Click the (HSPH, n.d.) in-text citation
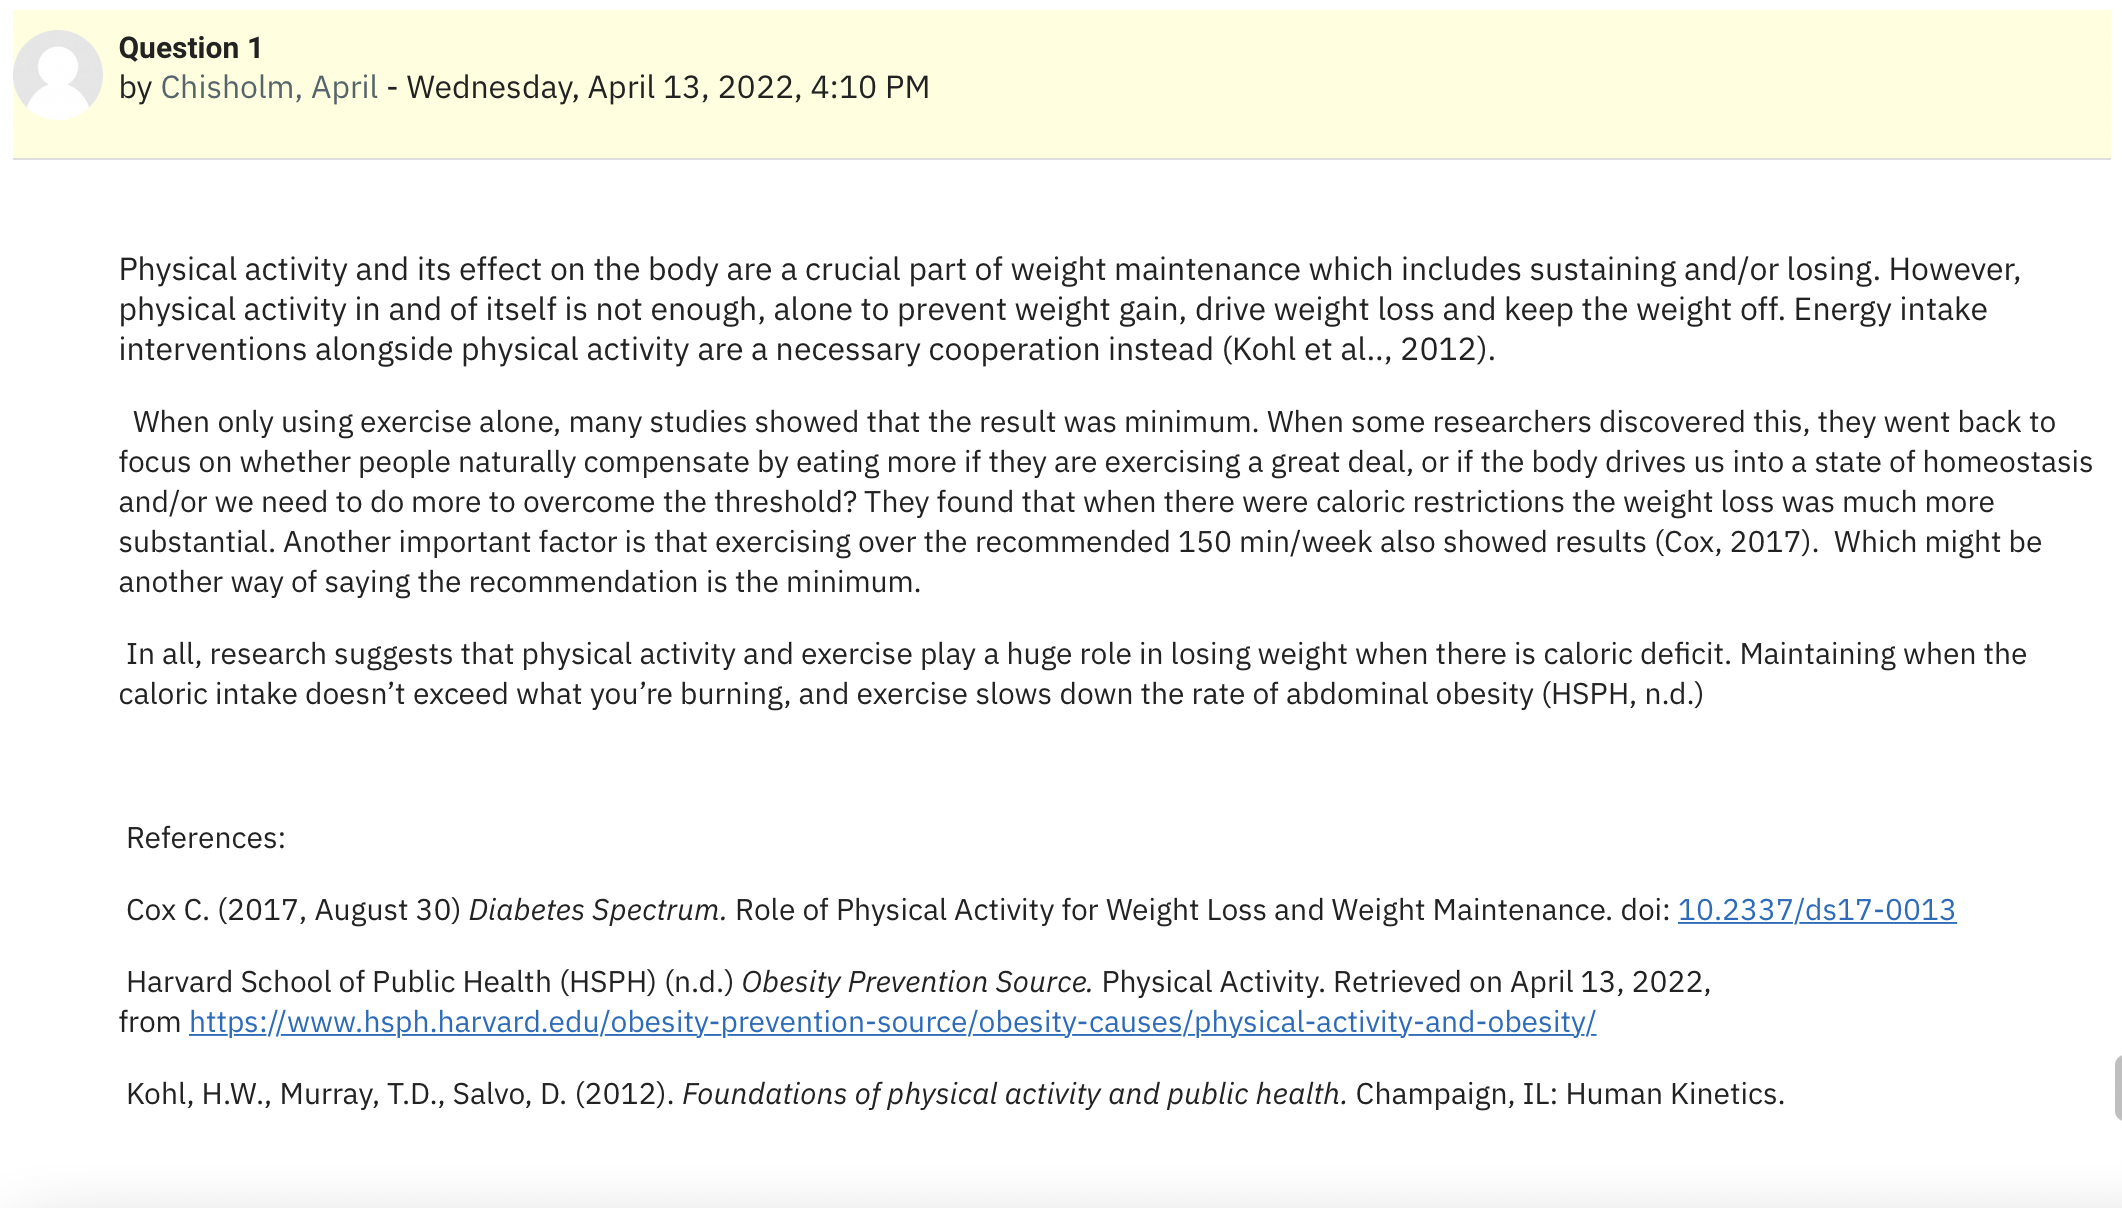This screenshot has width=2122, height=1208. tap(1622, 694)
